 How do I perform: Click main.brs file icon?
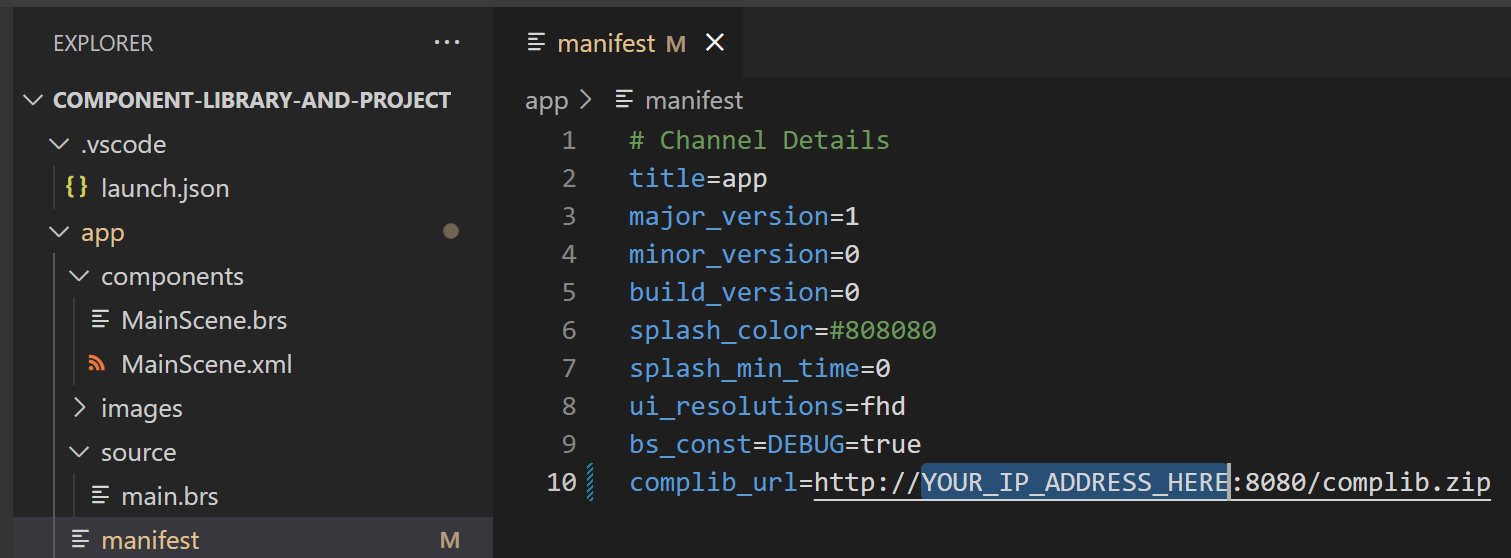[100, 496]
